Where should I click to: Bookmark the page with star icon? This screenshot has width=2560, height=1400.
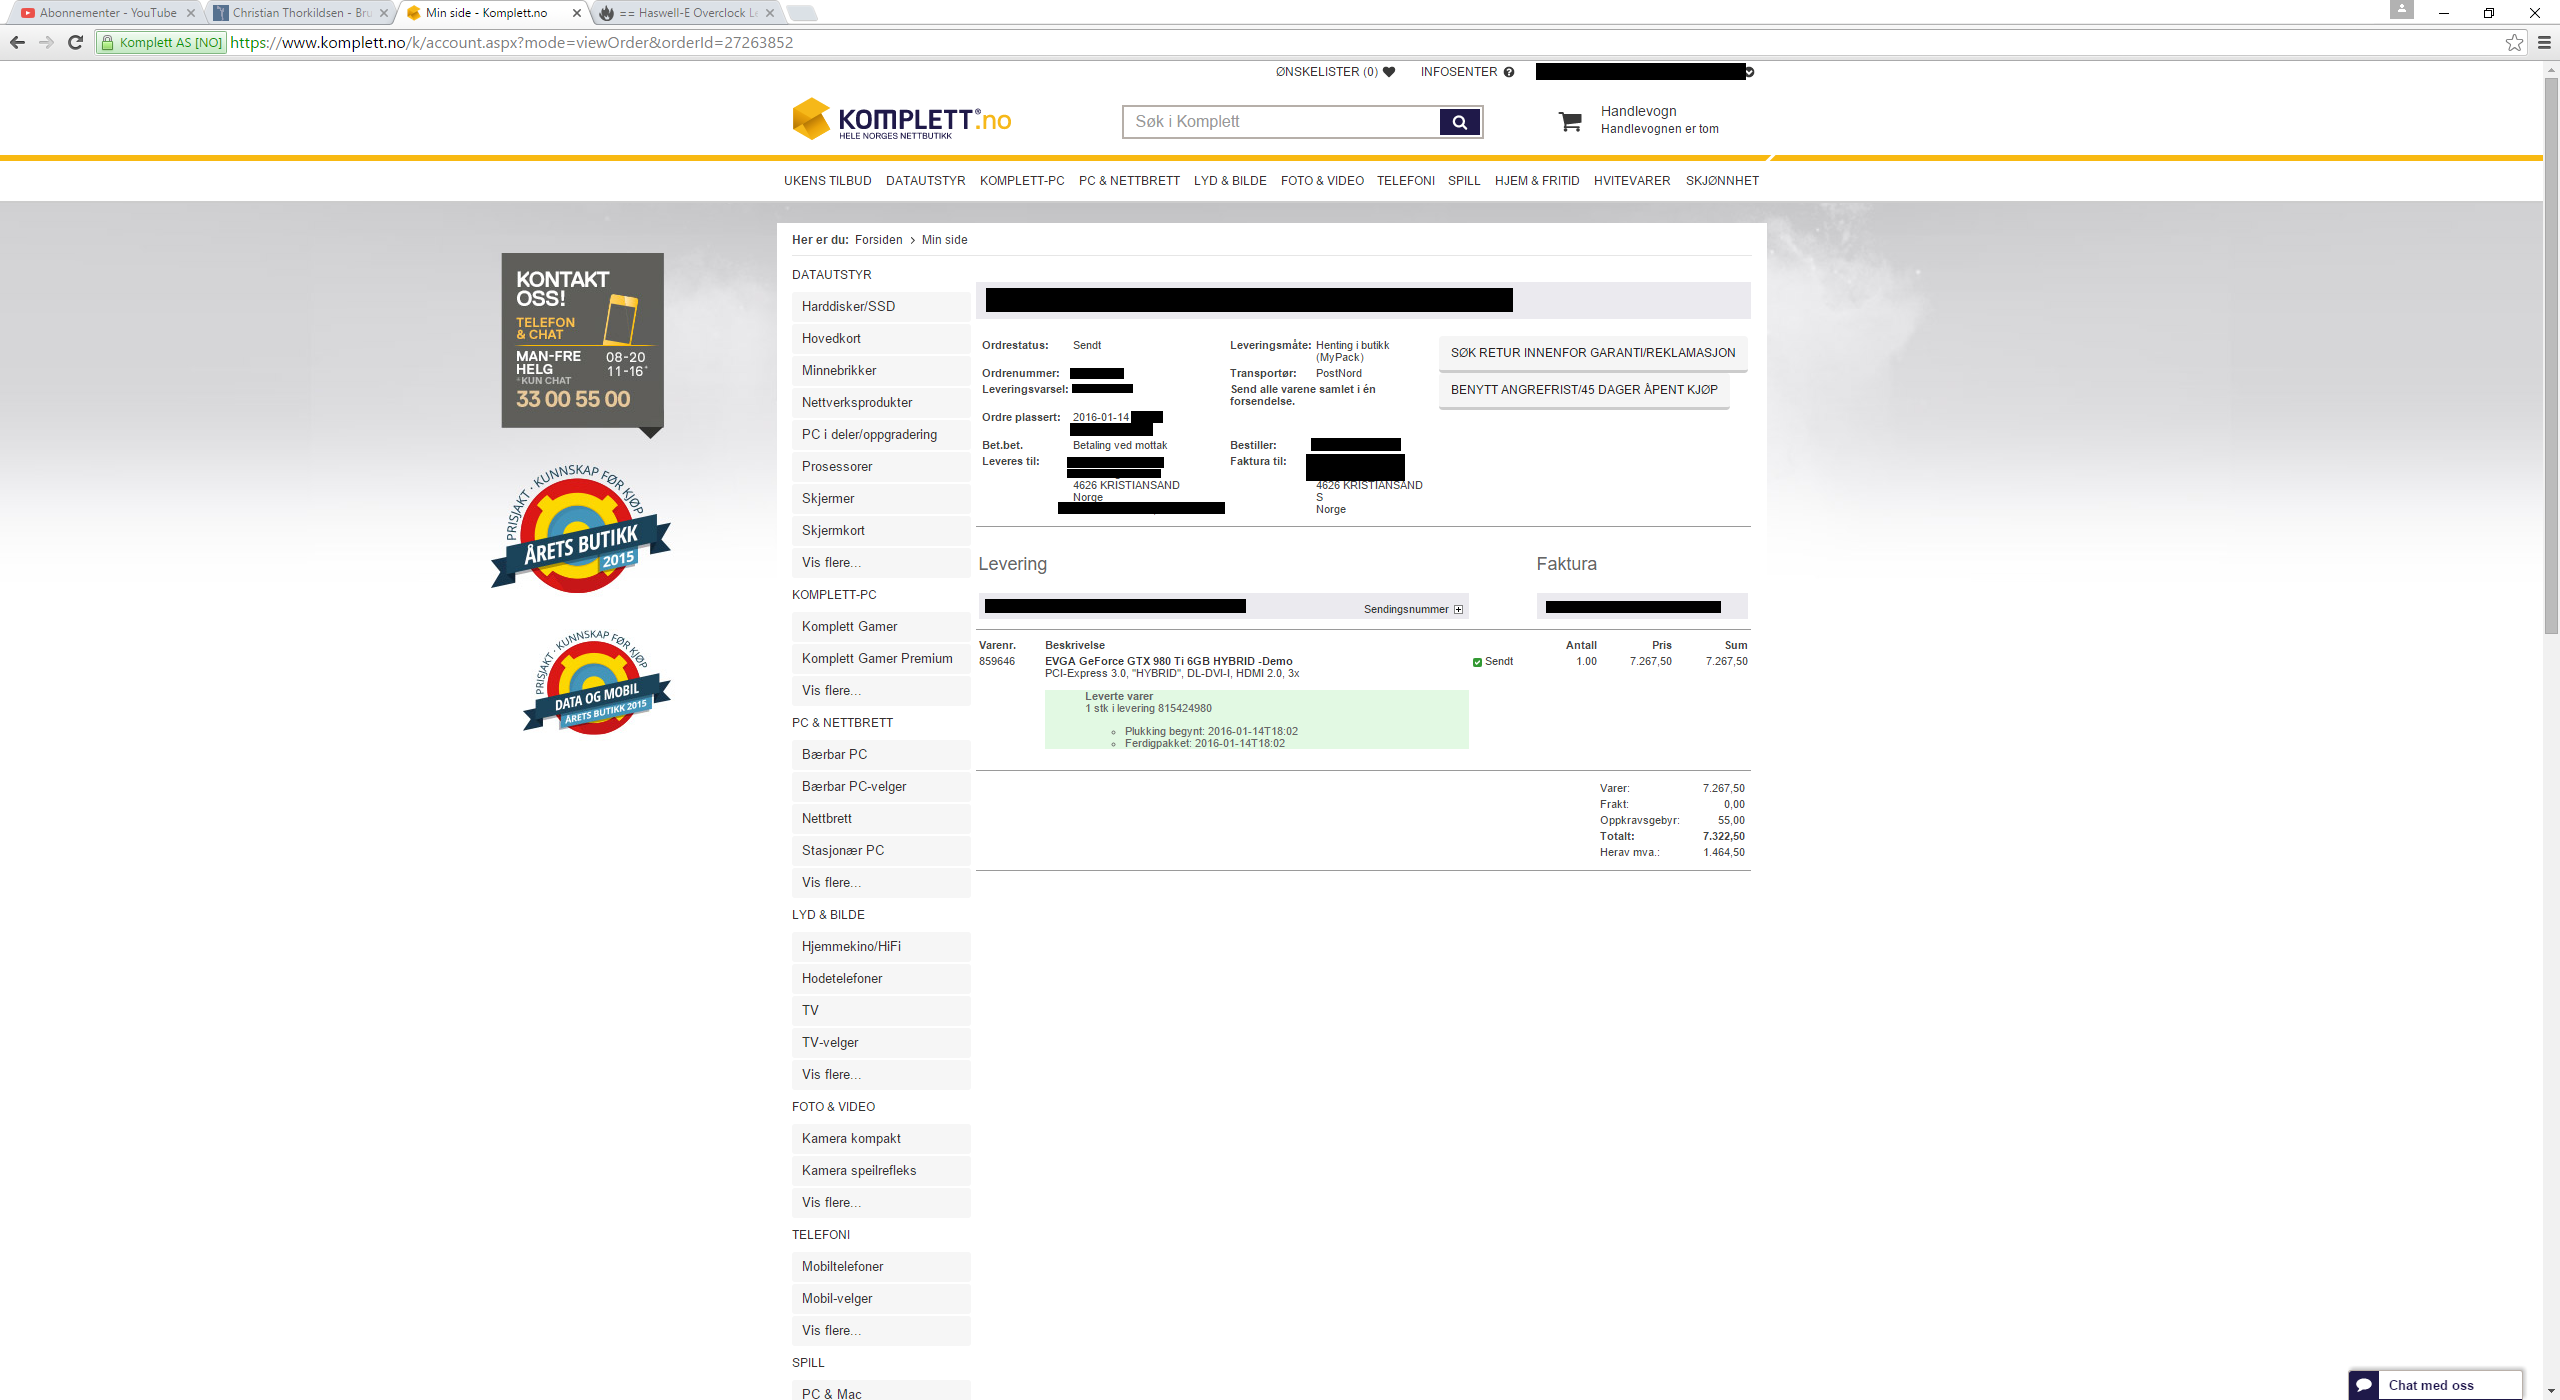(x=2514, y=42)
